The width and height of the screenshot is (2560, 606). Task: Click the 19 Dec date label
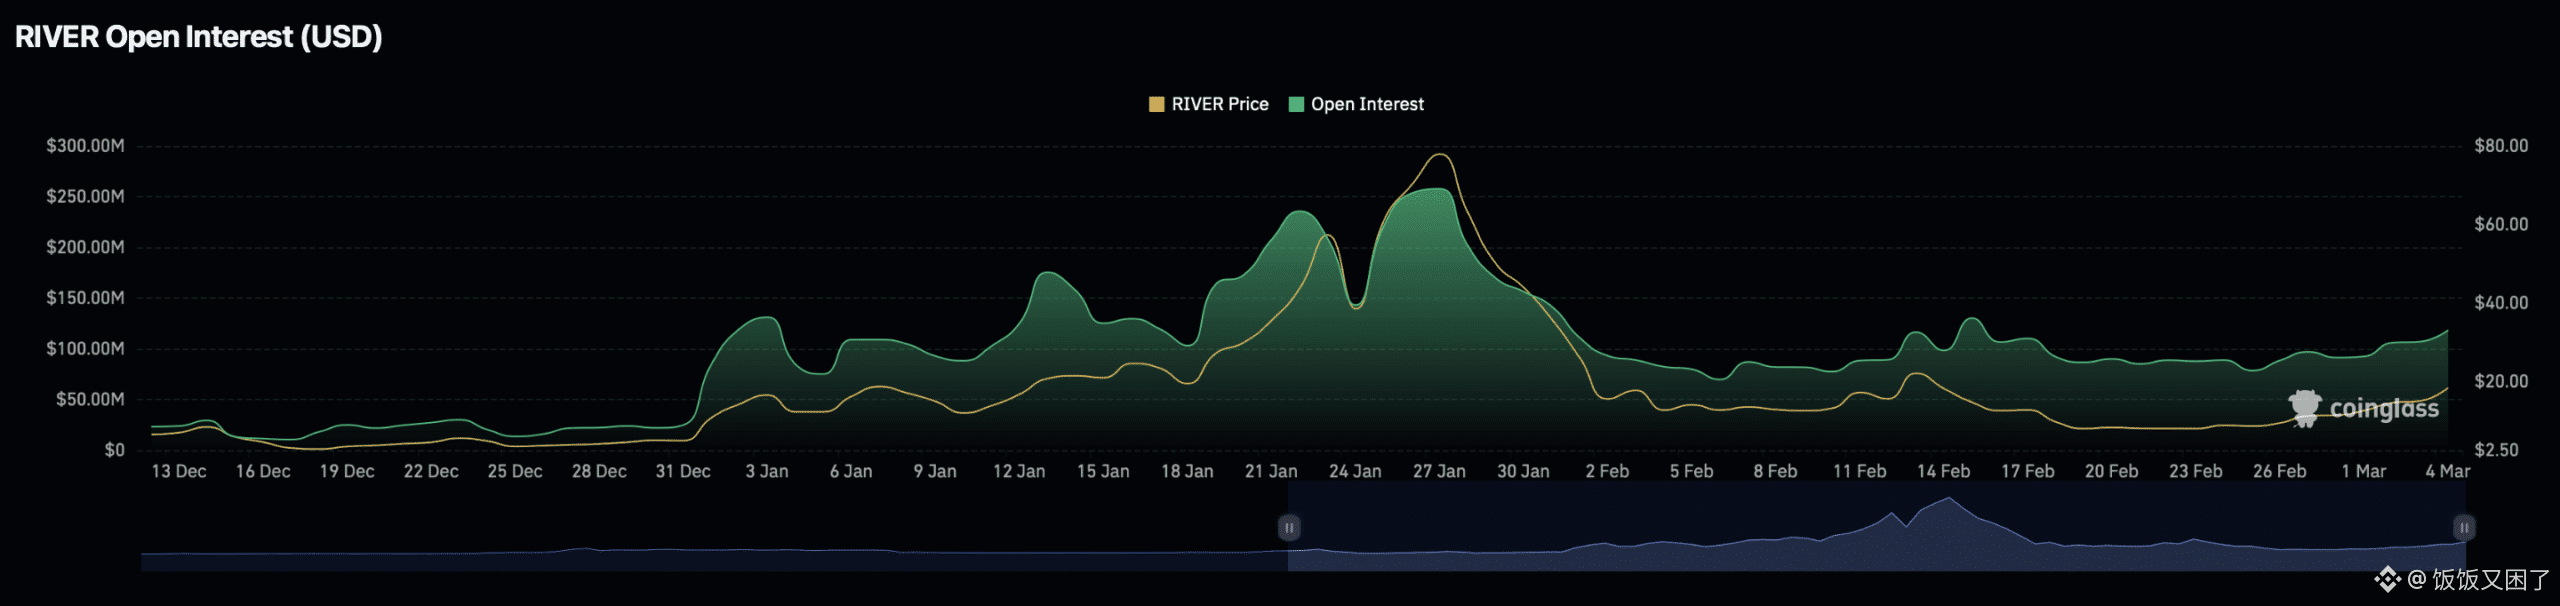tap(347, 471)
